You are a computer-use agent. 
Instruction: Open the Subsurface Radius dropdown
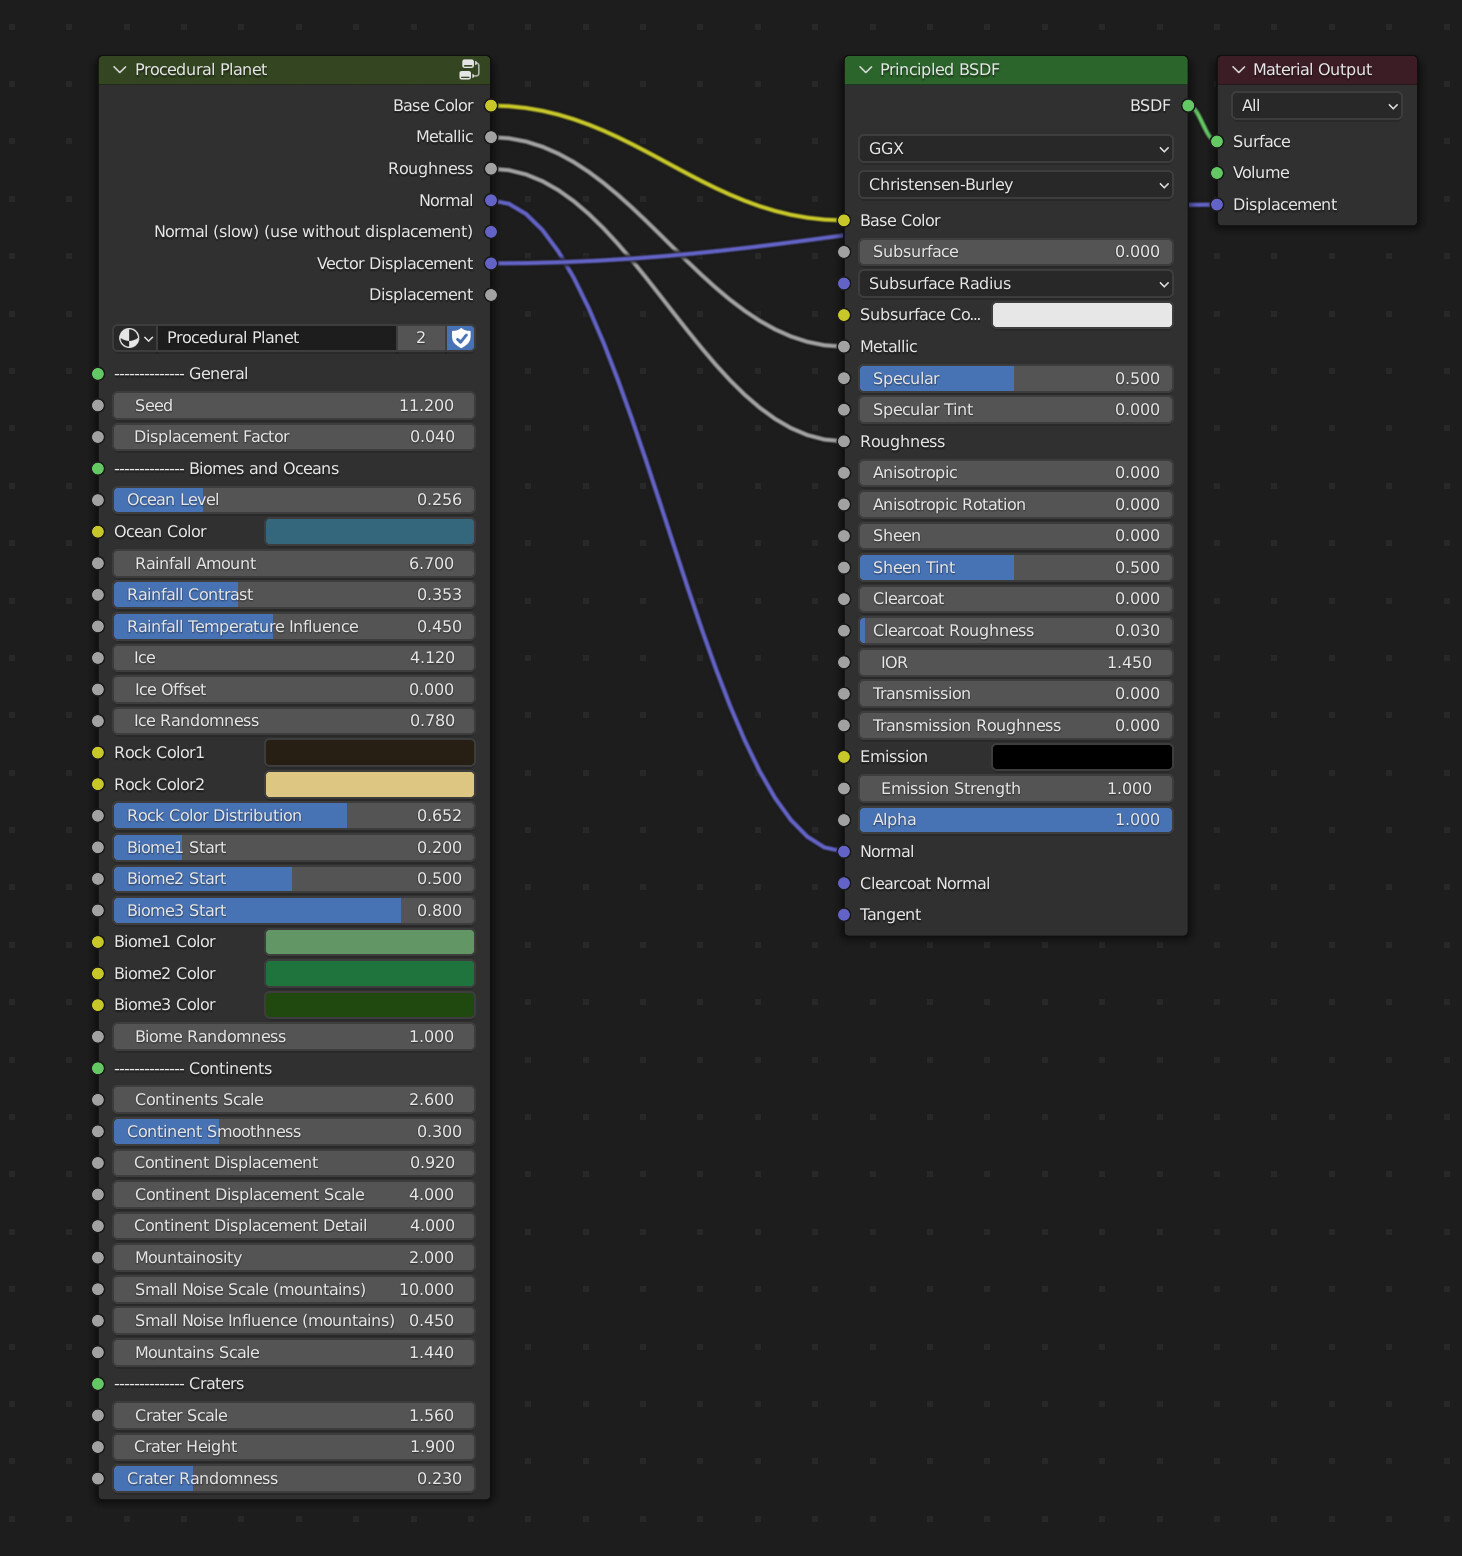(1015, 283)
